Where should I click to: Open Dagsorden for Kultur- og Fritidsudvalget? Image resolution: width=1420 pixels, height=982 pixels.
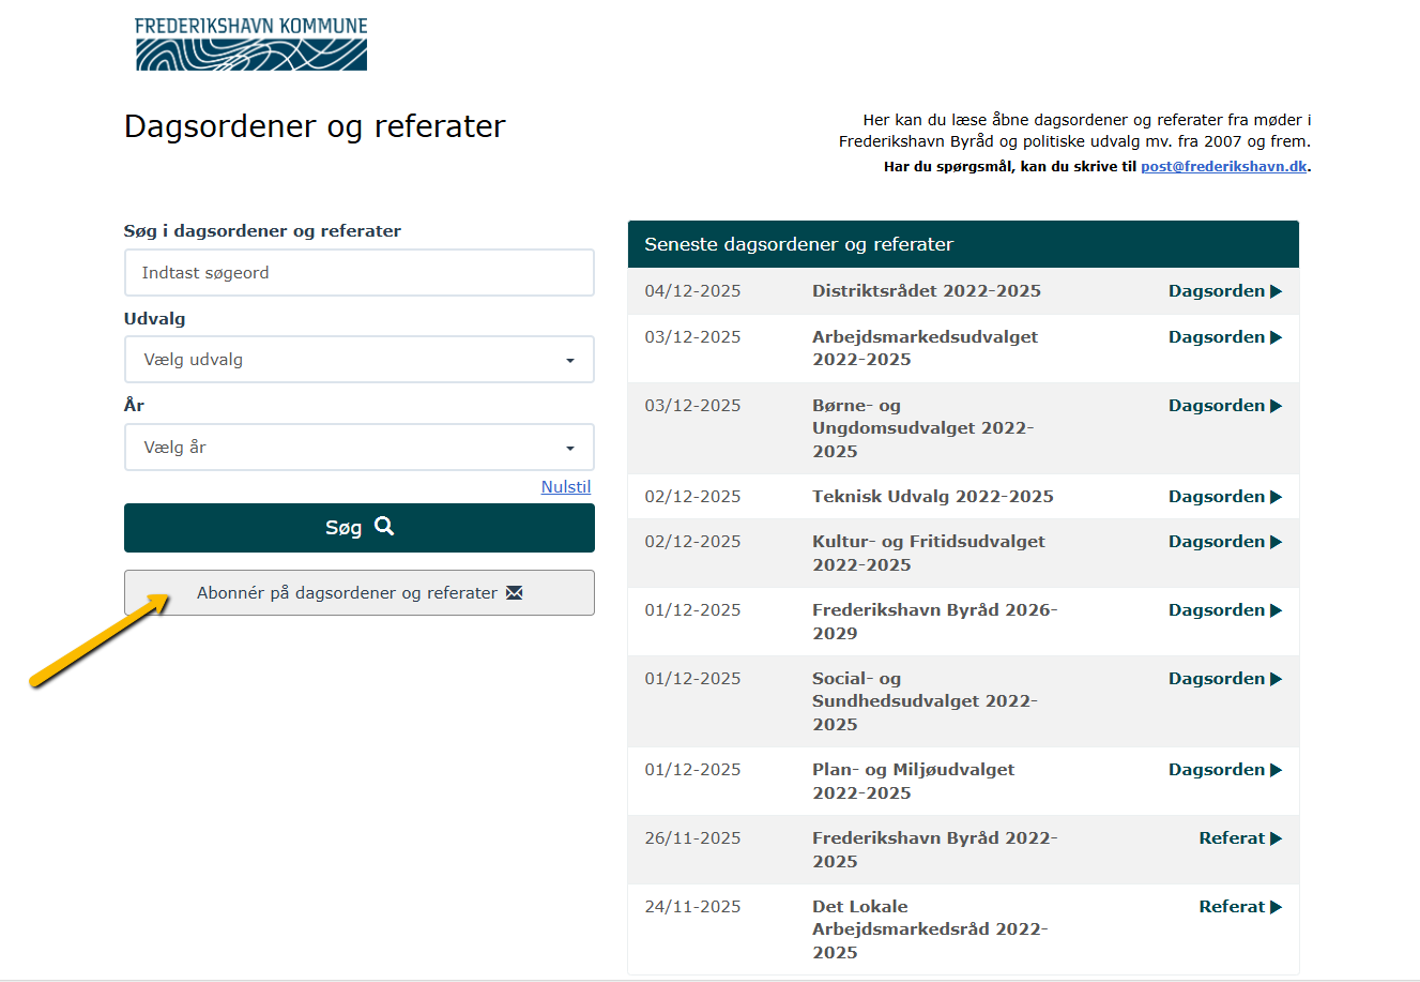[1216, 542]
